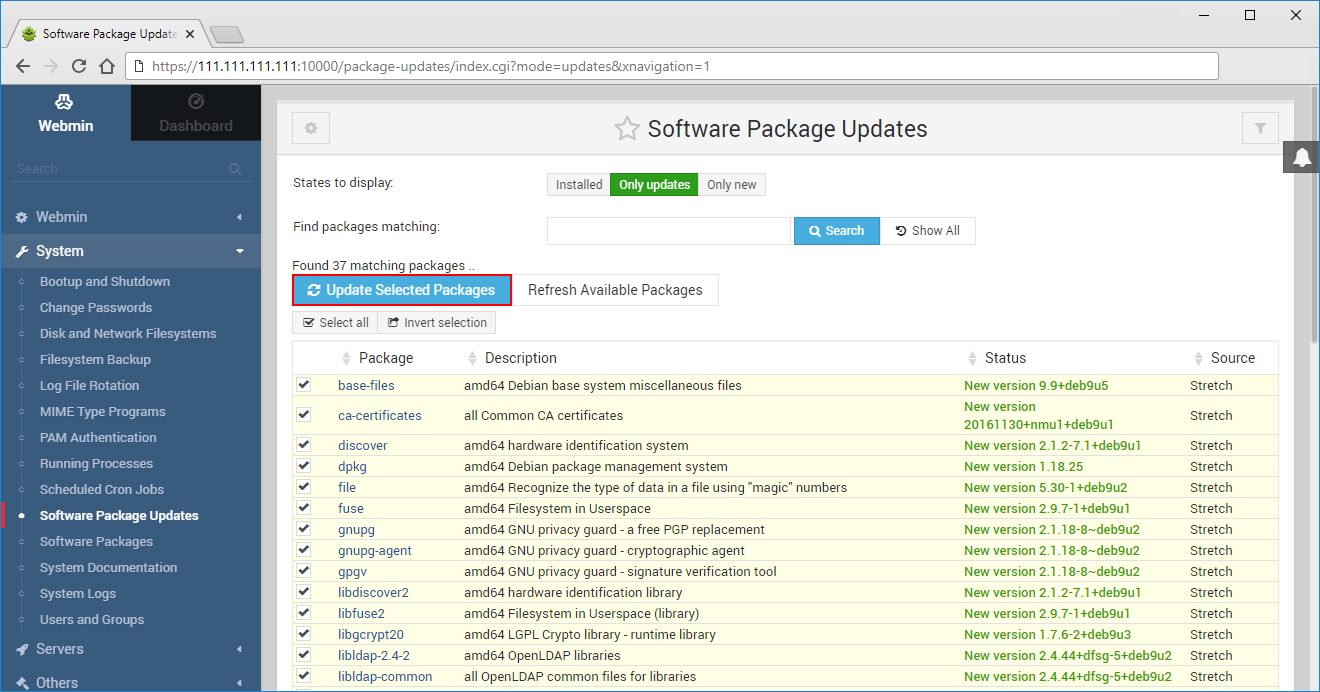Image resolution: width=1320 pixels, height=692 pixels.
Task: Open the gnupg package link
Action: click(356, 529)
